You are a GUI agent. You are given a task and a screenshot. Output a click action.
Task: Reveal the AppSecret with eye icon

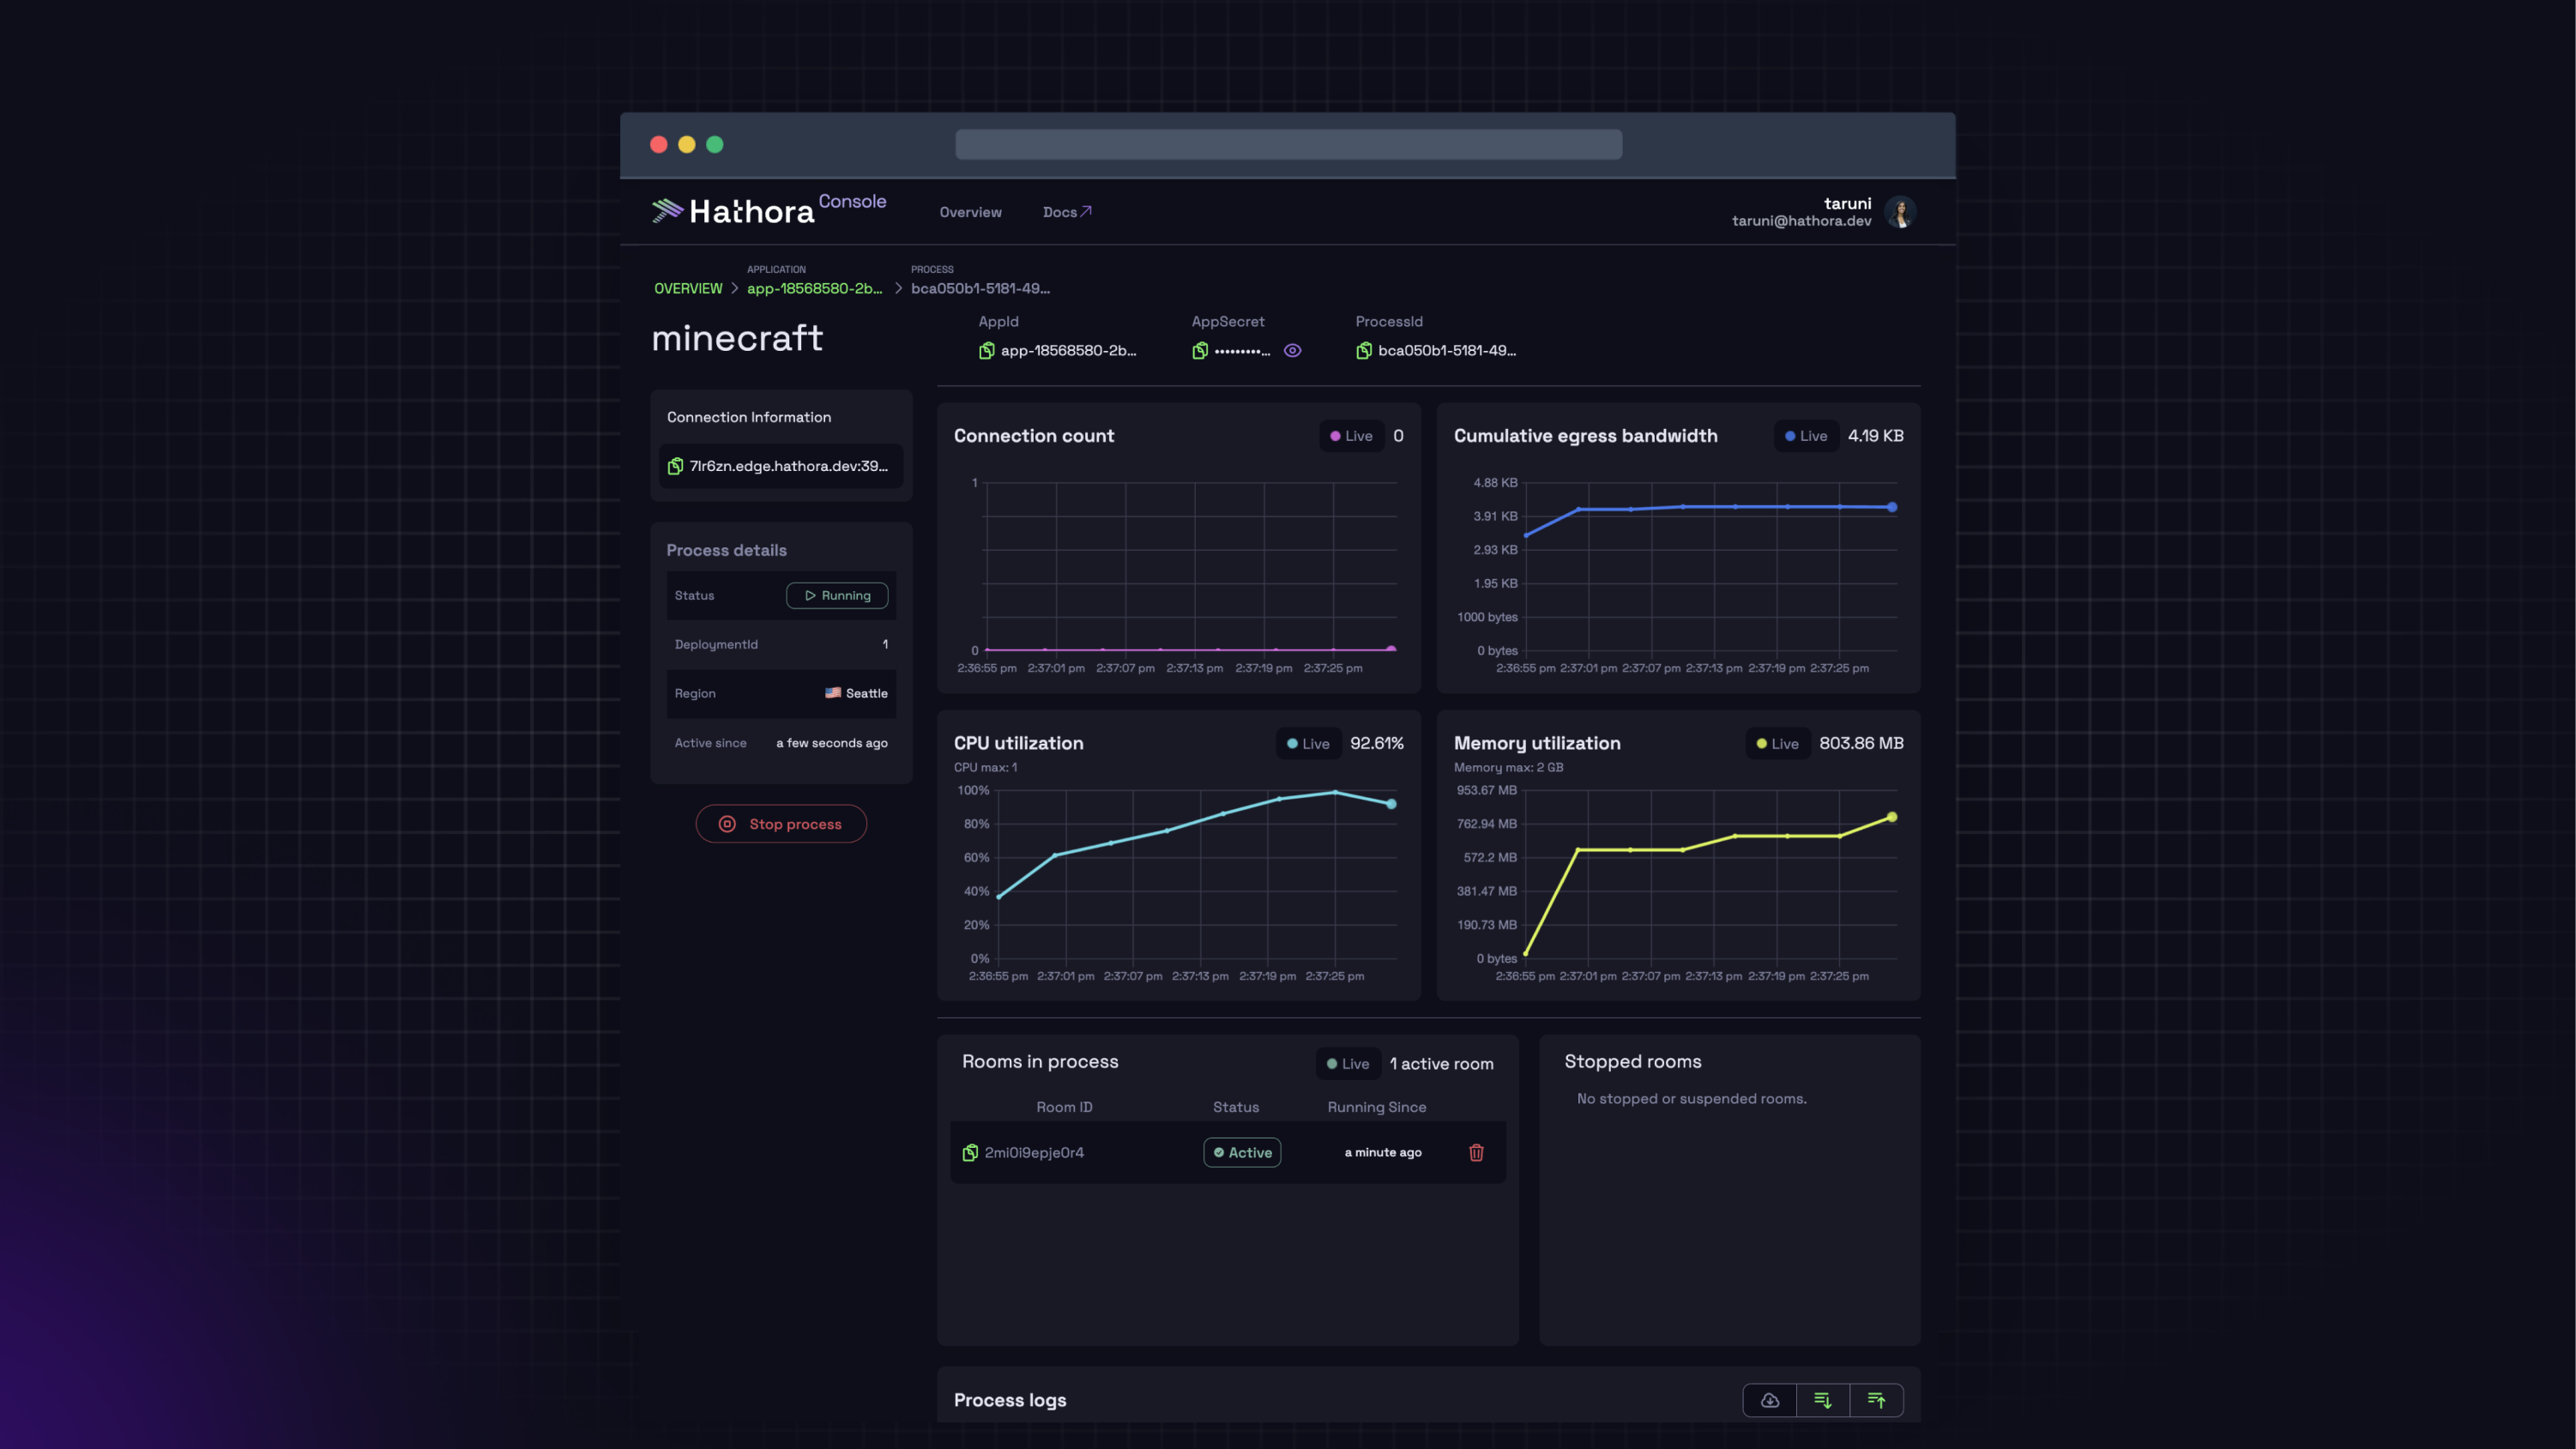pyautogui.click(x=1292, y=350)
